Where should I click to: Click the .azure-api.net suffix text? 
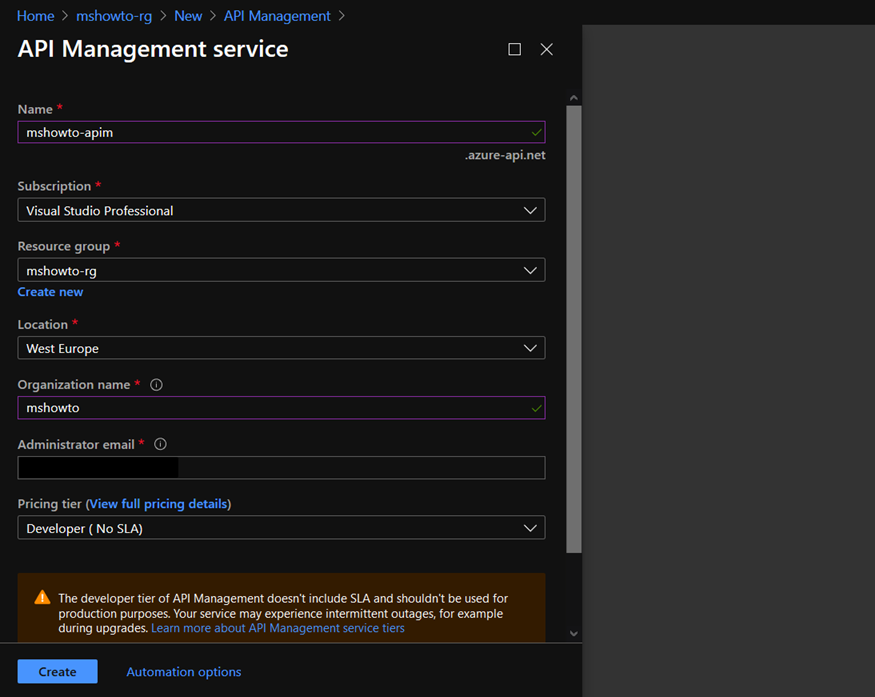(505, 155)
